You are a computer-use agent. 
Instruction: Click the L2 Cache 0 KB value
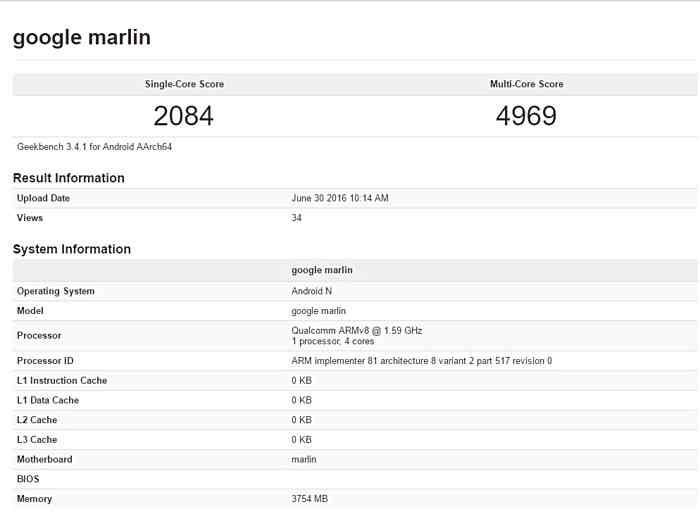[x=301, y=419]
